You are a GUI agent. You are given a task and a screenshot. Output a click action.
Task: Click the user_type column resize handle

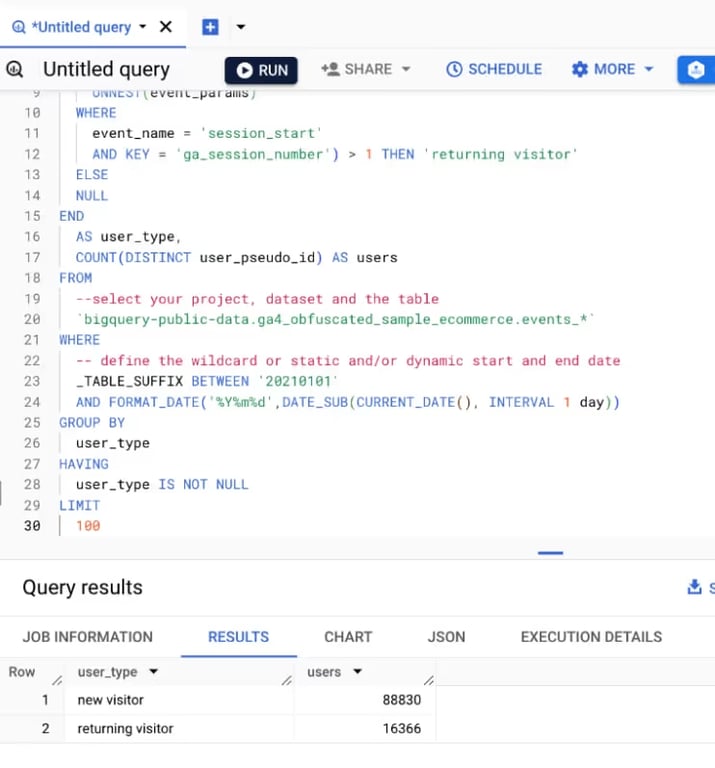coord(287,680)
